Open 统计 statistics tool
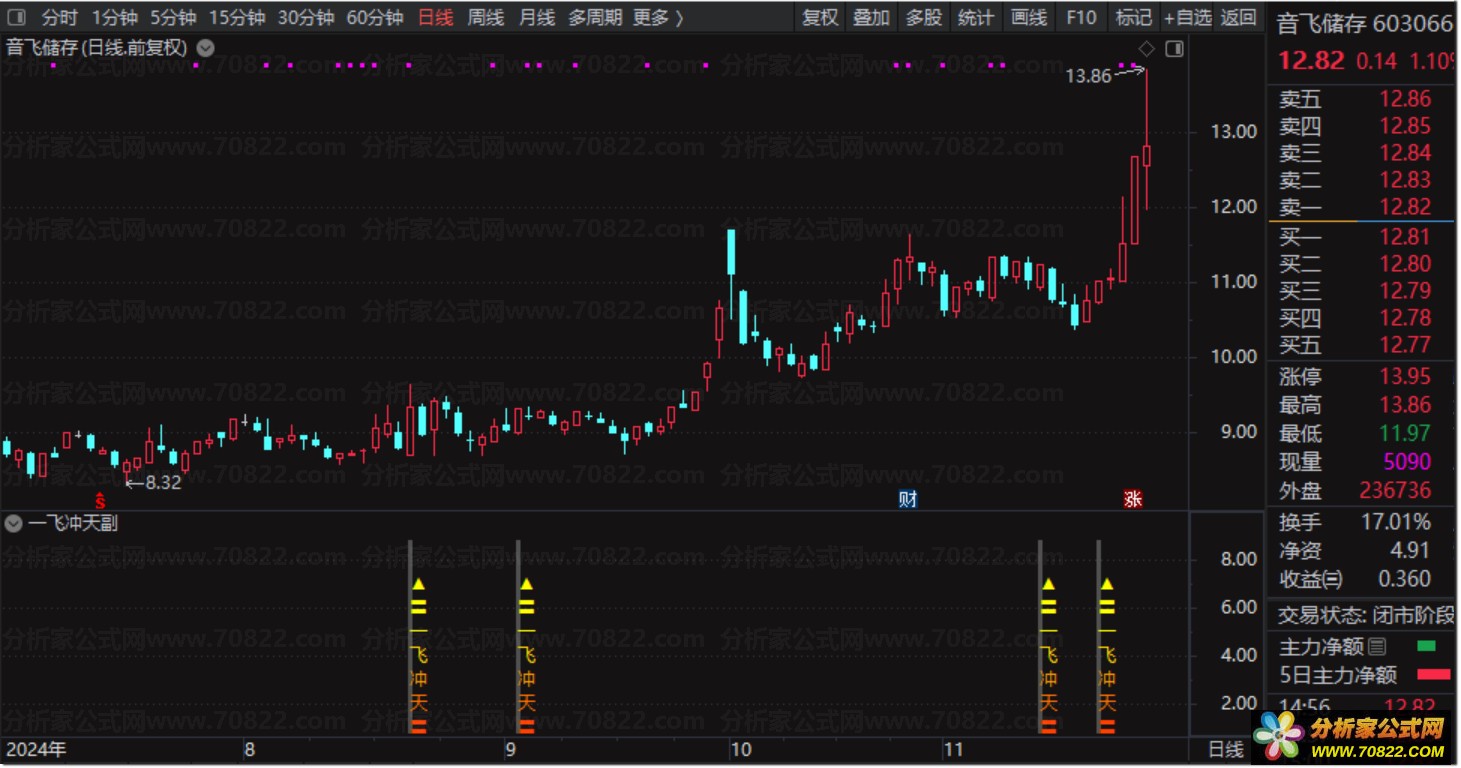The height and width of the screenshot is (768, 1461). (976, 18)
